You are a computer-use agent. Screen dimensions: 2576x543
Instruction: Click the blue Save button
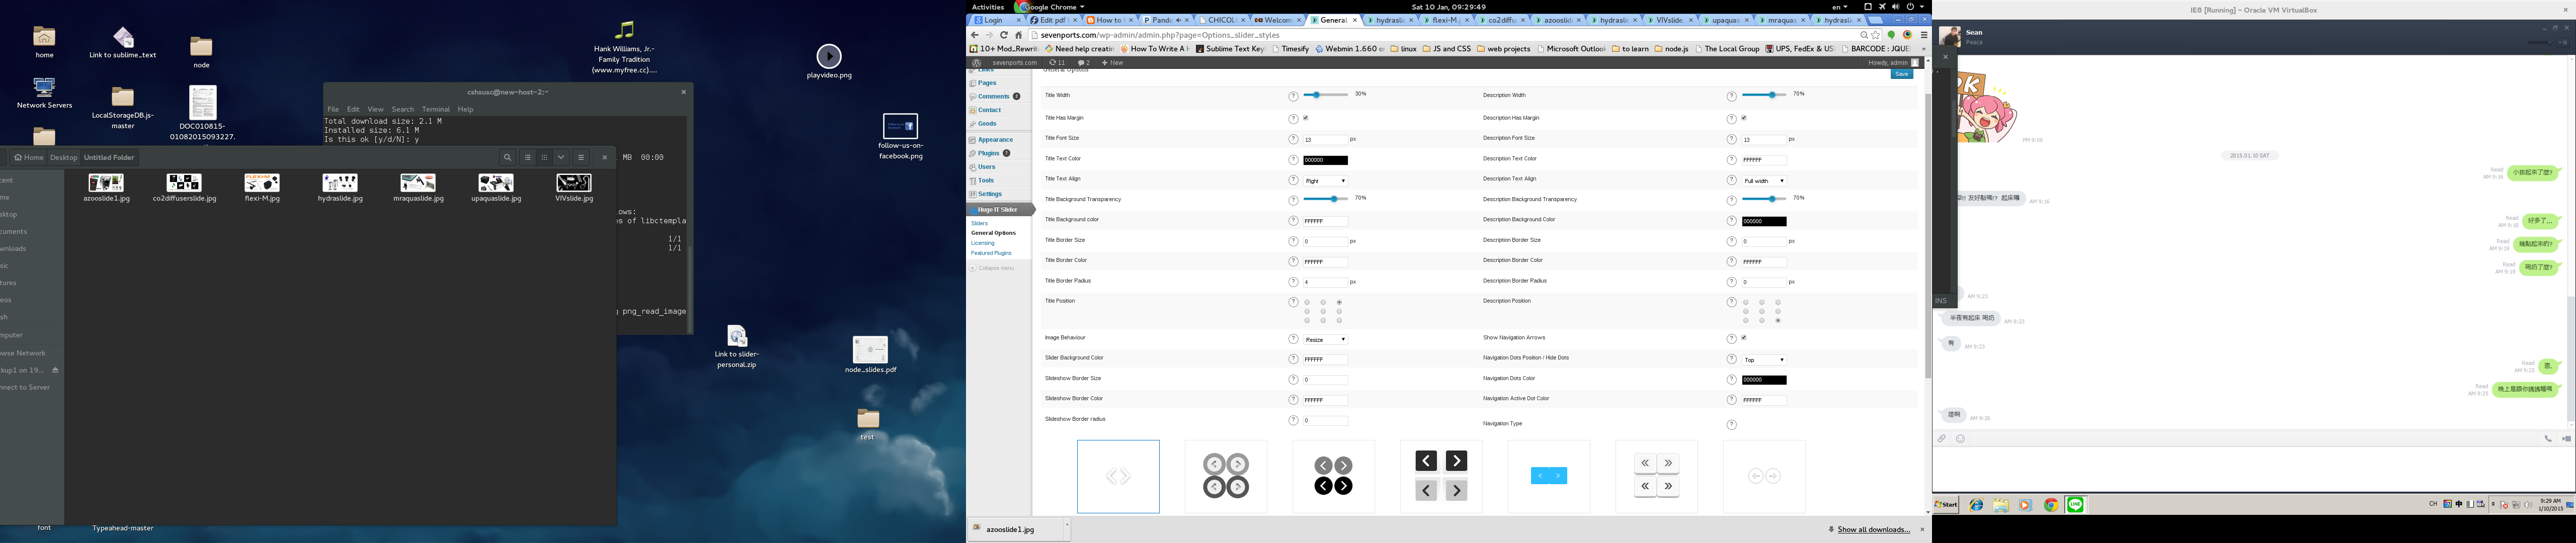coord(1901,74)
